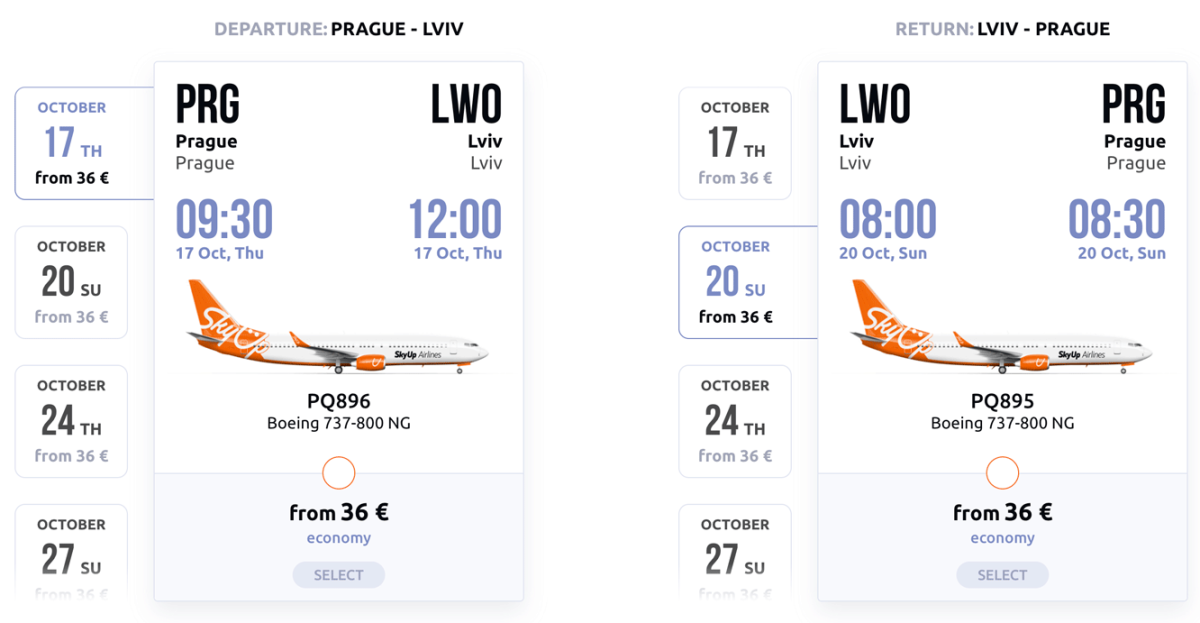Select October 27 return date card

pyautogui.click(x=735, y=555)
